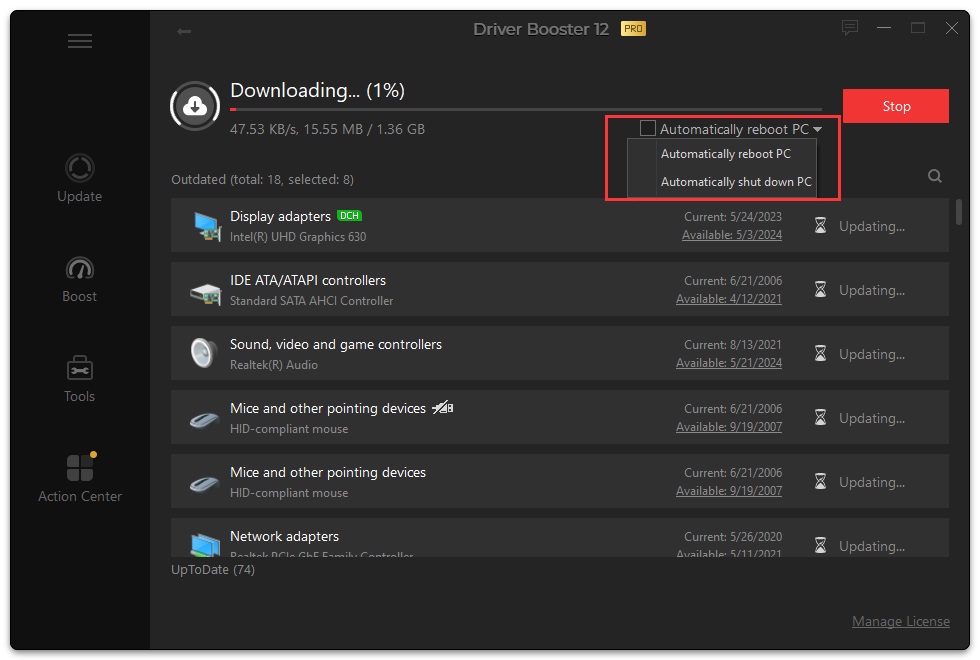Open the Update section in sidebar
Viewport: 980px width, 660px height.
coord(79,179)
